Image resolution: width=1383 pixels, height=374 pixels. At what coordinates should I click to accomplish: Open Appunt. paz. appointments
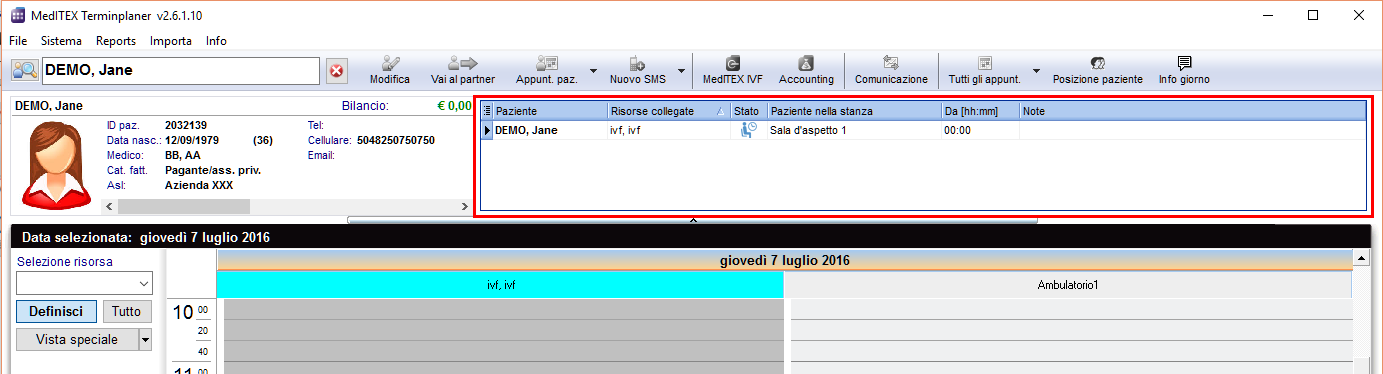pyautogui.click(x=547, y=69)
